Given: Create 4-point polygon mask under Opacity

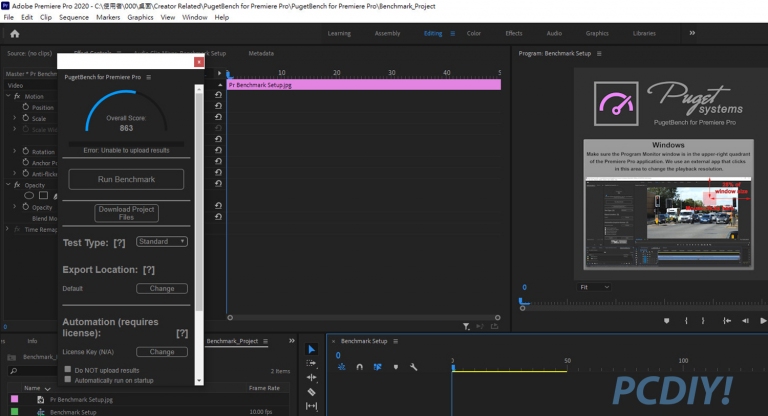Looking at the screenshot, I should point(44,196).
